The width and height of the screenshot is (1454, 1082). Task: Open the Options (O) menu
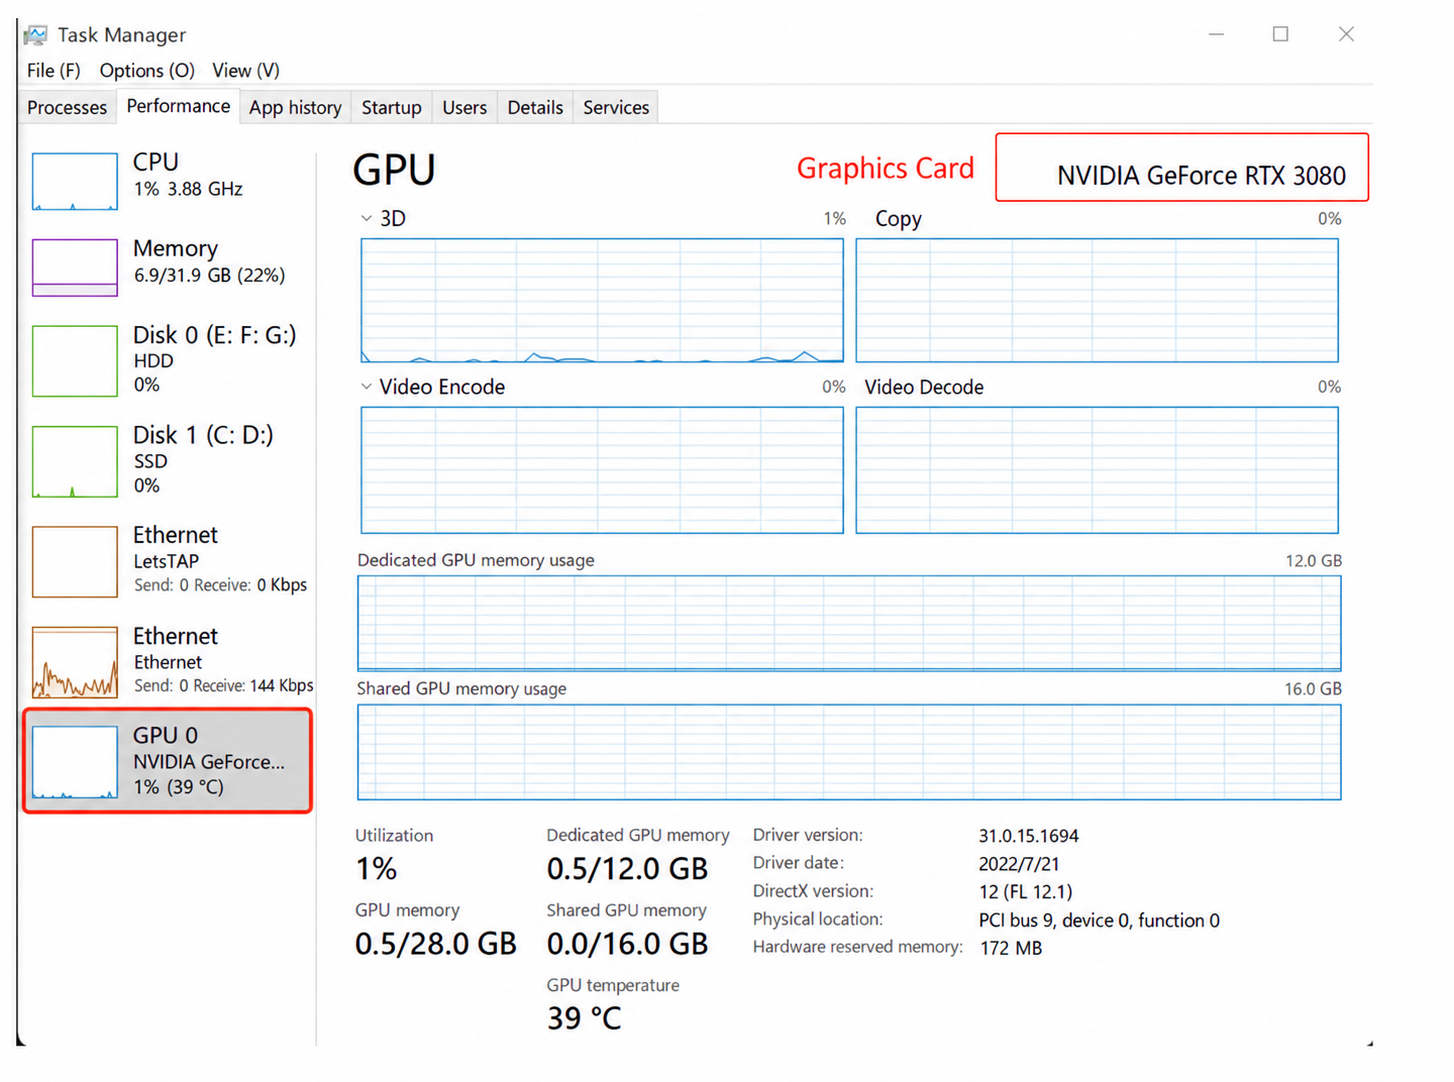click(x=147, y=71)
